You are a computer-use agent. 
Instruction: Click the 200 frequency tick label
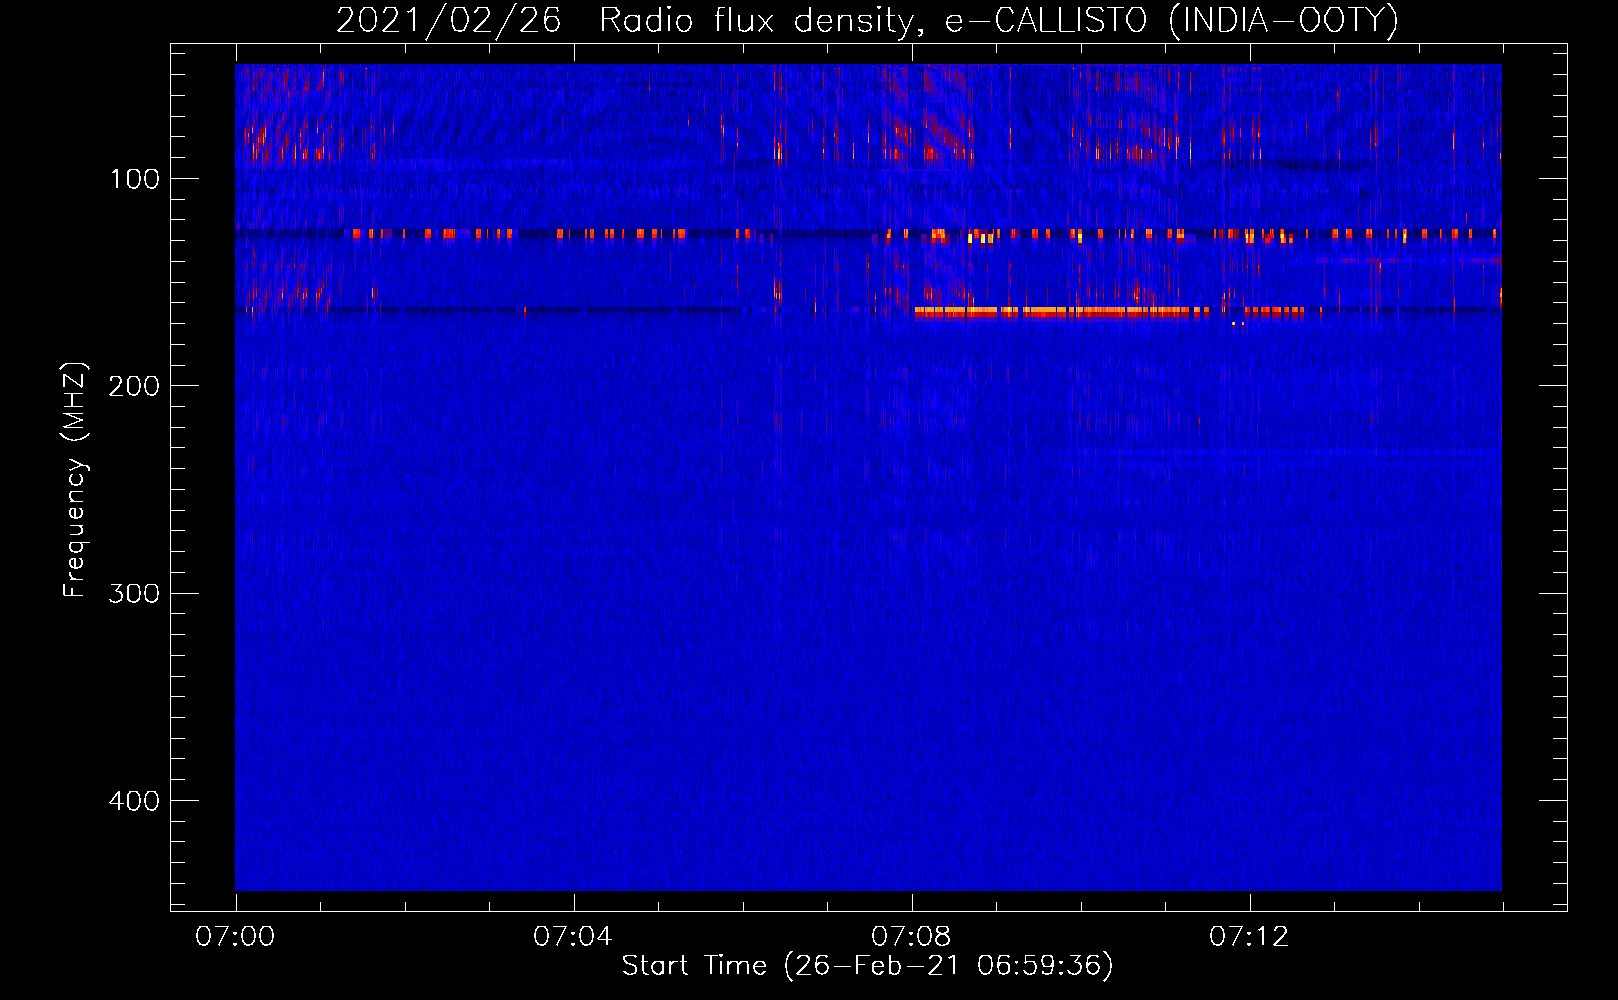(134, 386)
